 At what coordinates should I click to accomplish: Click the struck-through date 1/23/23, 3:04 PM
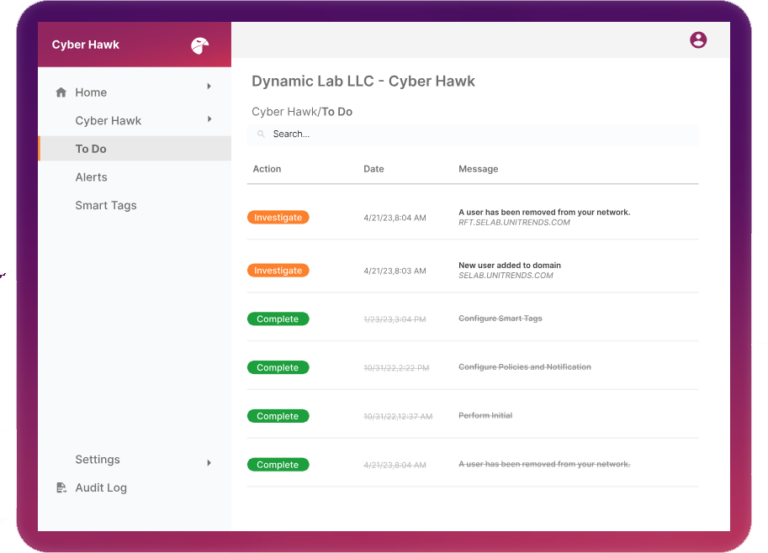(395, 319)
